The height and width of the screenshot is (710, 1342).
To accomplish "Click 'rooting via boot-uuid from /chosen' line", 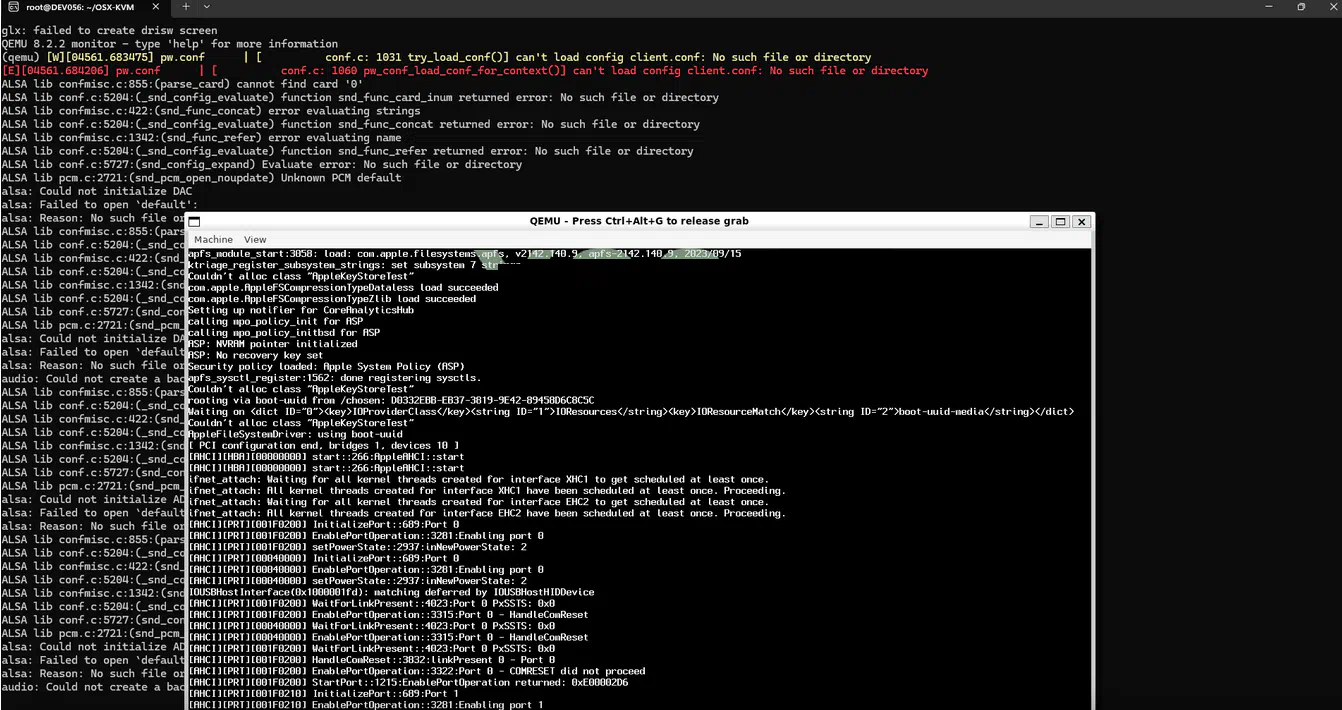I will point(391,401).
